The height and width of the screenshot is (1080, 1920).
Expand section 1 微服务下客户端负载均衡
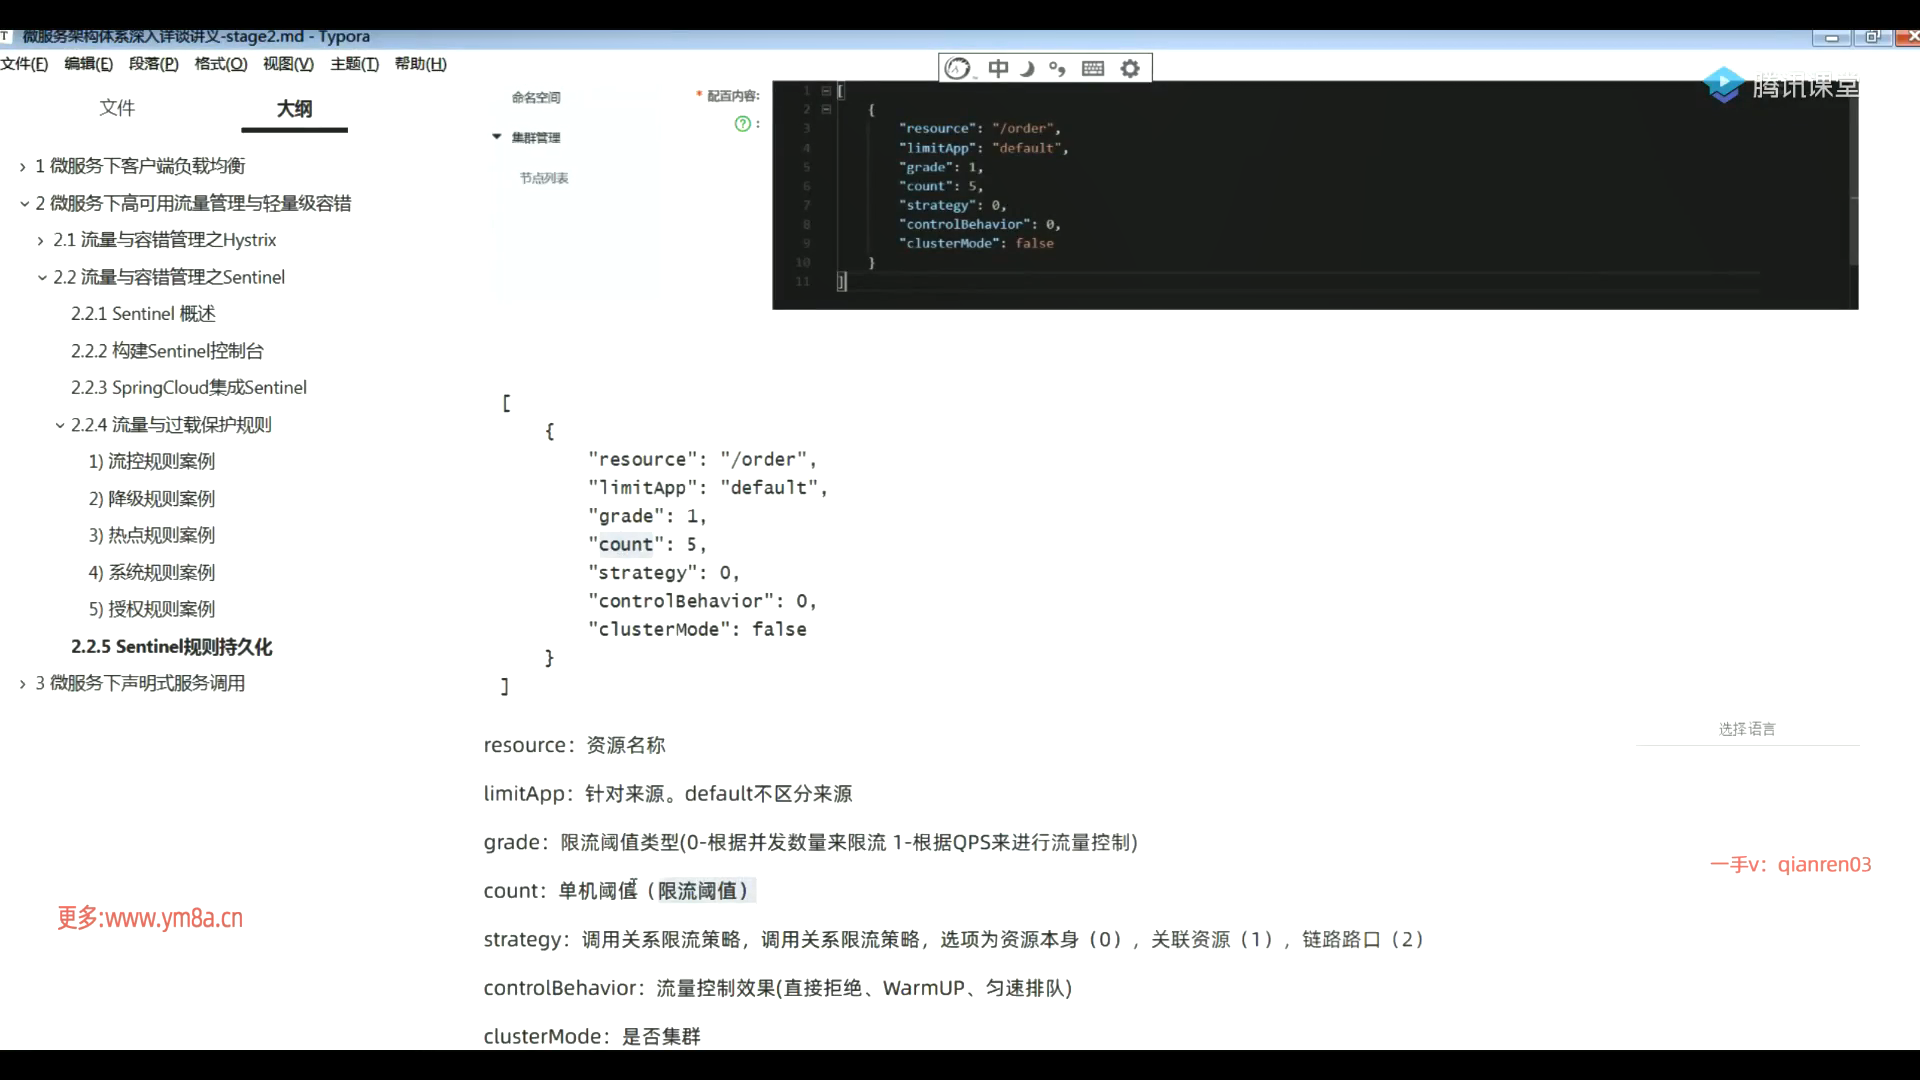click(x=22, y=167)
